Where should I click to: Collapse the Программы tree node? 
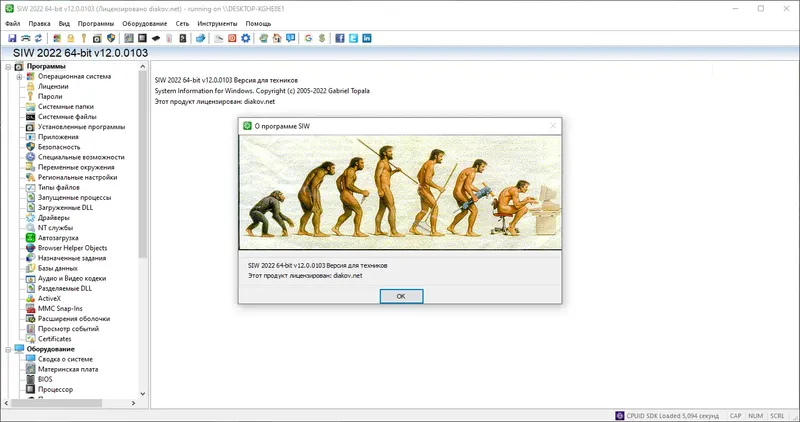8,67
